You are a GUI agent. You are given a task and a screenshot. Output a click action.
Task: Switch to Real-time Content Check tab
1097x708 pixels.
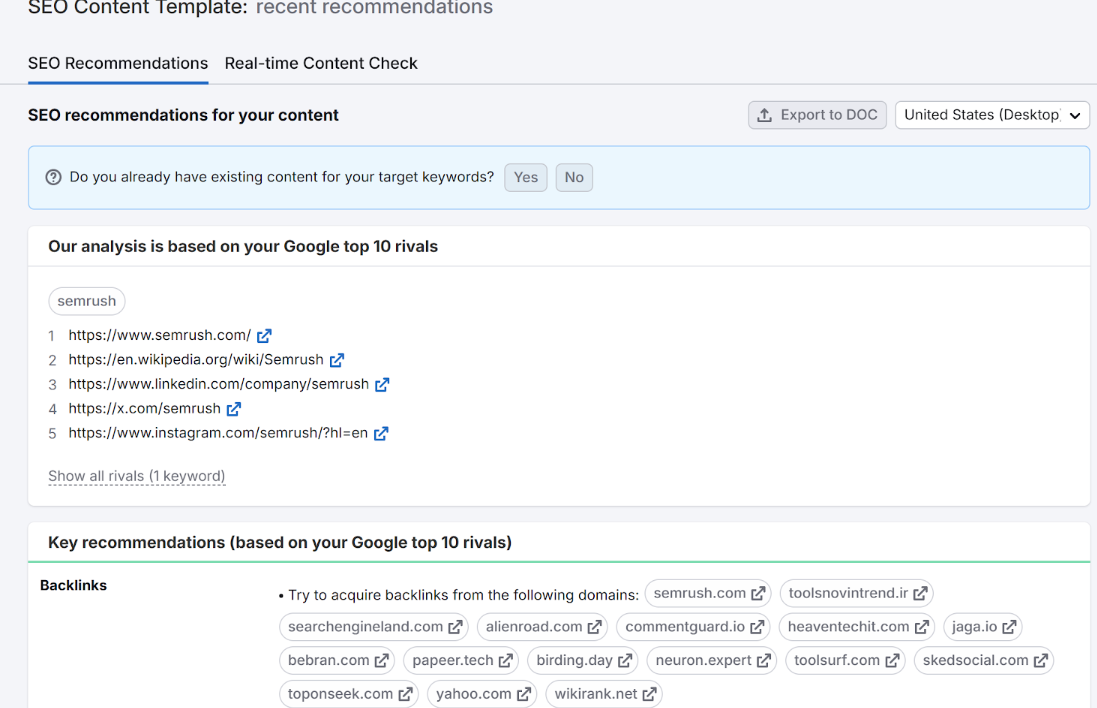click(321, 63)
